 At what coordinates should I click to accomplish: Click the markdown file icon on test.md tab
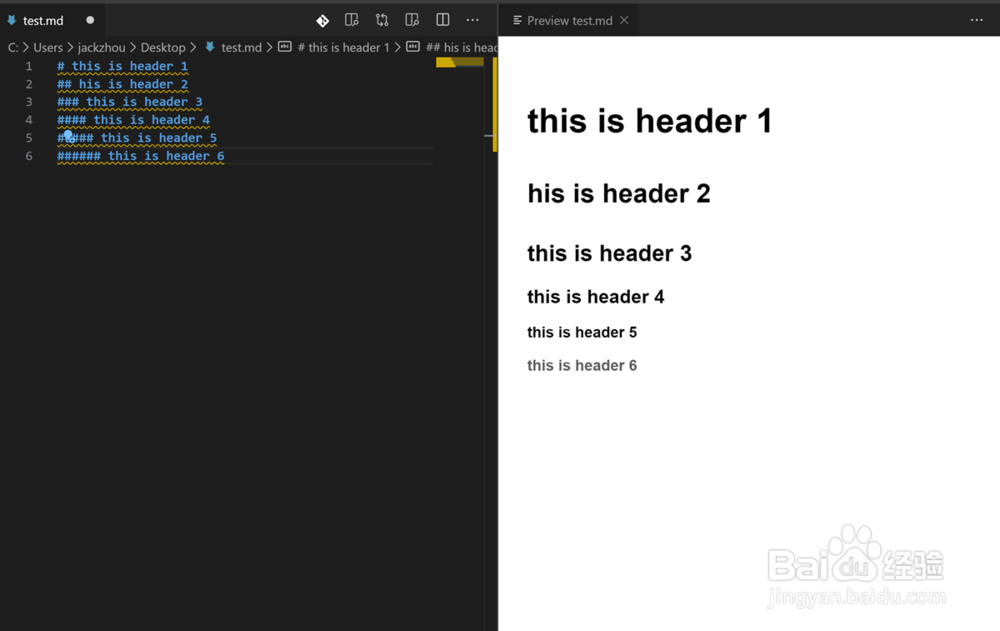click(x=11, y=20)
